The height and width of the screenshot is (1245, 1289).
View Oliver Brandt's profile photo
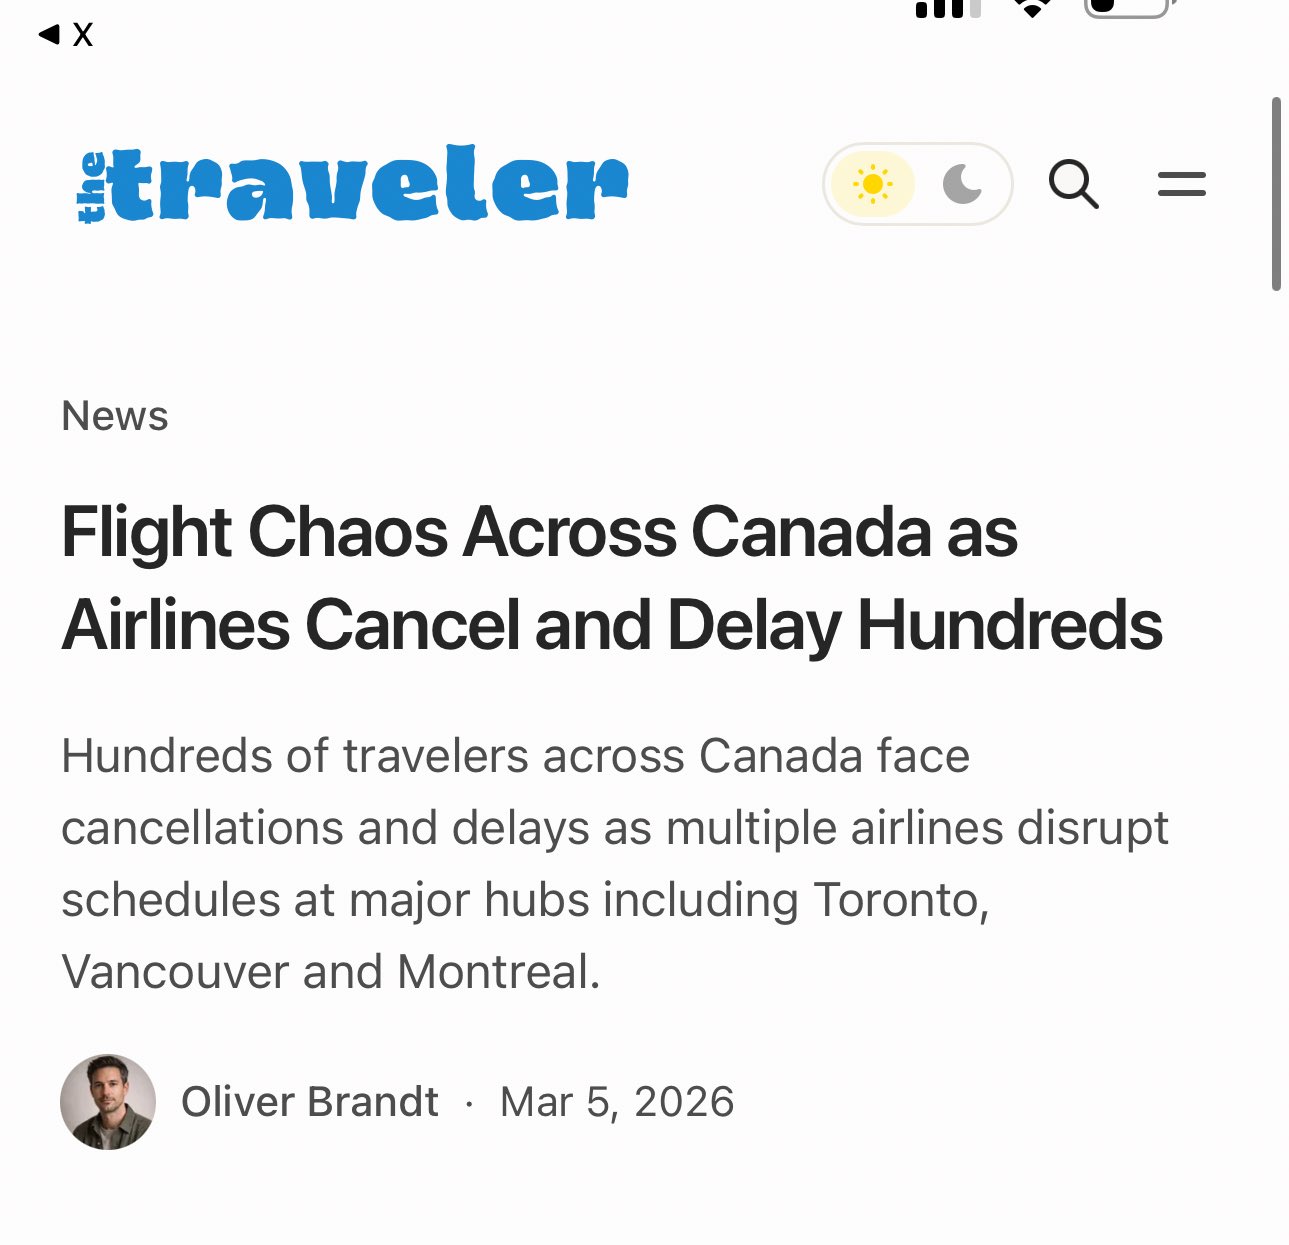pos(108,1102)
